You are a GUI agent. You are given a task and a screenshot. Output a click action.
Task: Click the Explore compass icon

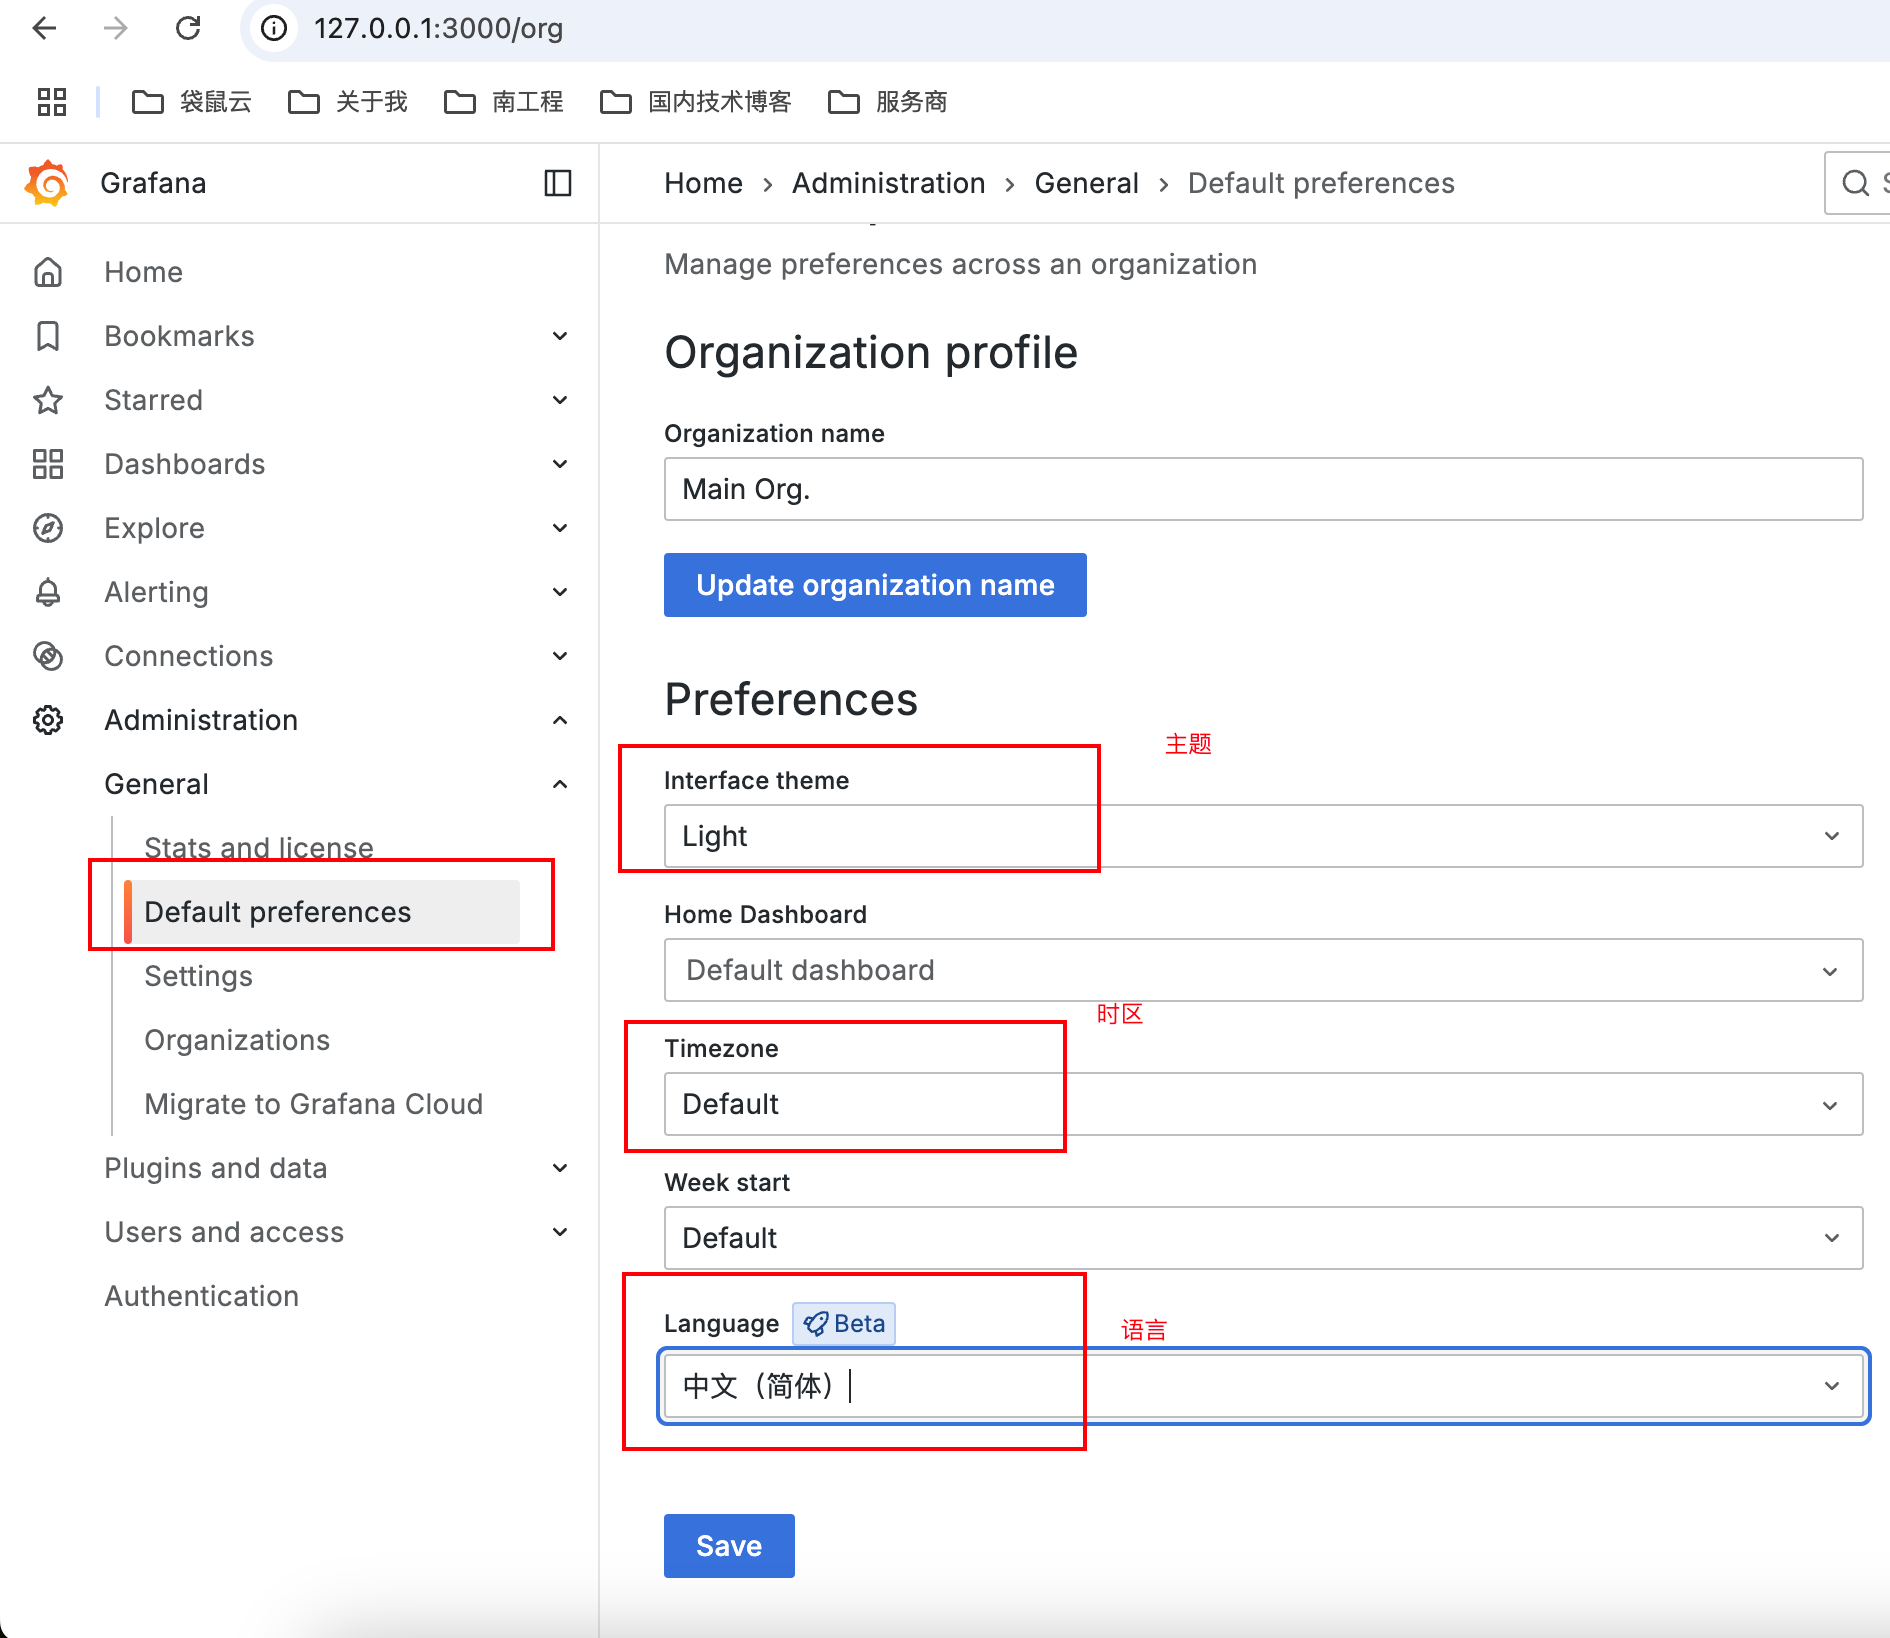[48, 528]
